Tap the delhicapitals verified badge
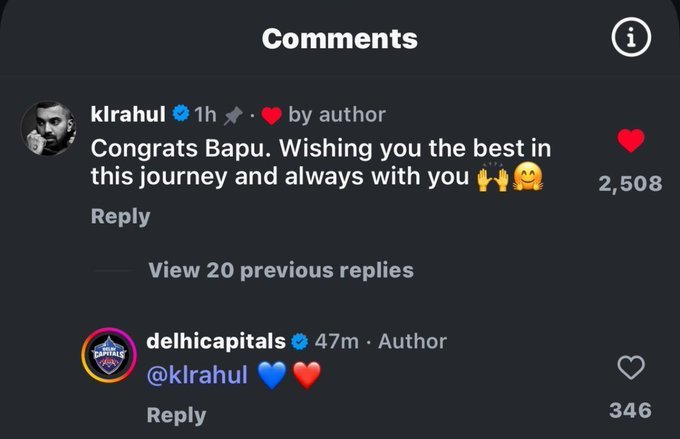Image resolution: width=680 pixels, height=439 pixels. [x=299, y=341]
